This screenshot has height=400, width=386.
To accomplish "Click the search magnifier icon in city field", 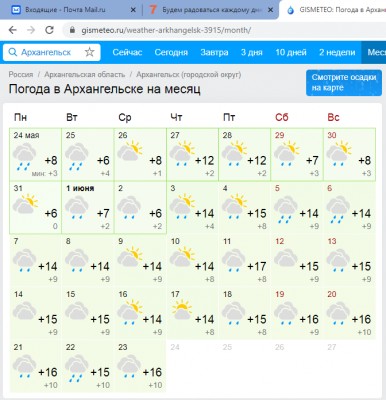I will point(12,52).
